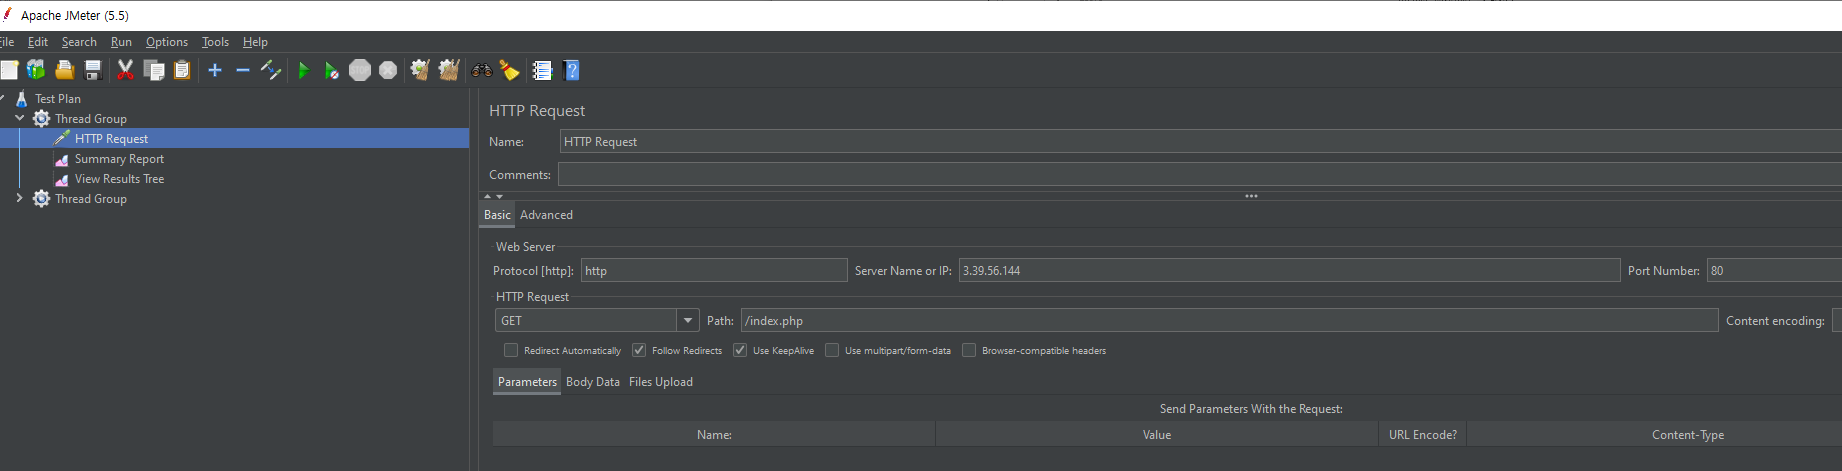Screen dimensions: 1842x471
Task: Open search with binoculars icon
Action: [x=482, y=70]
